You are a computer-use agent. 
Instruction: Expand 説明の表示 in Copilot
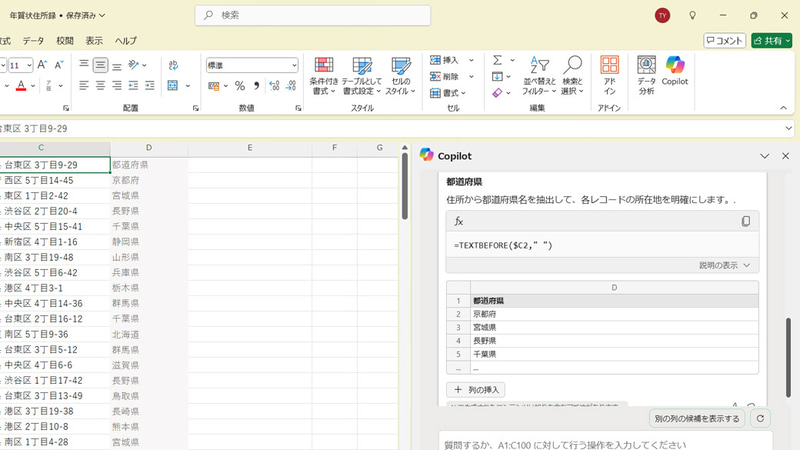pyautogui.click(x=724, y=265)
